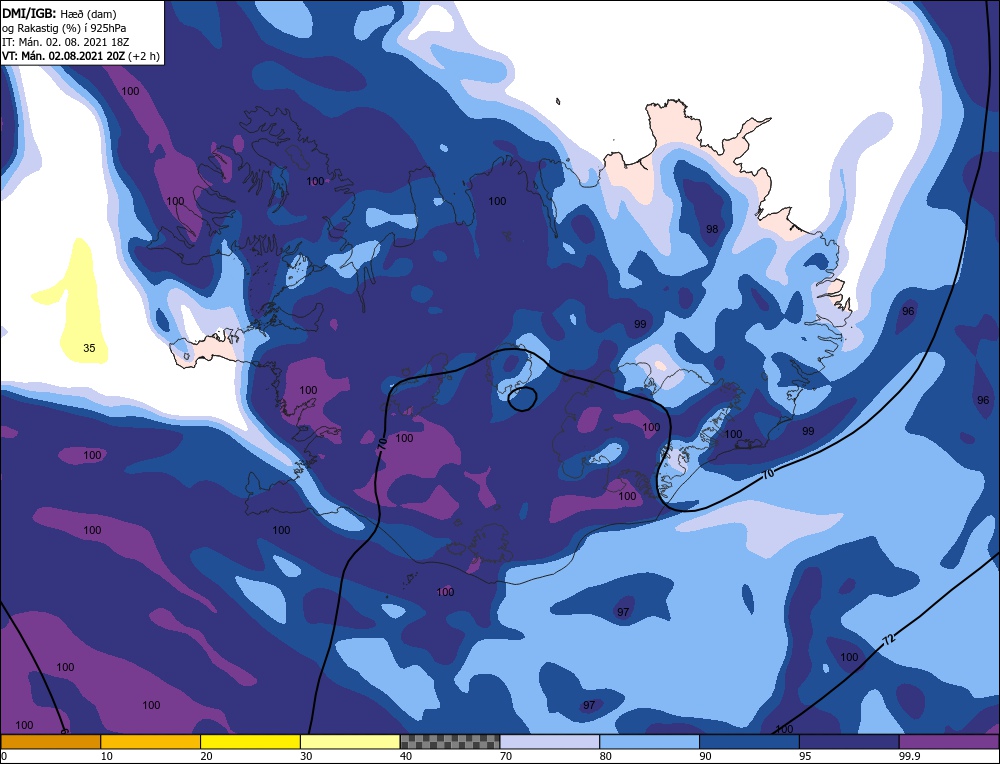
Task: Click the lavender 70–80 legend swatch
Action: coord(550,741)
